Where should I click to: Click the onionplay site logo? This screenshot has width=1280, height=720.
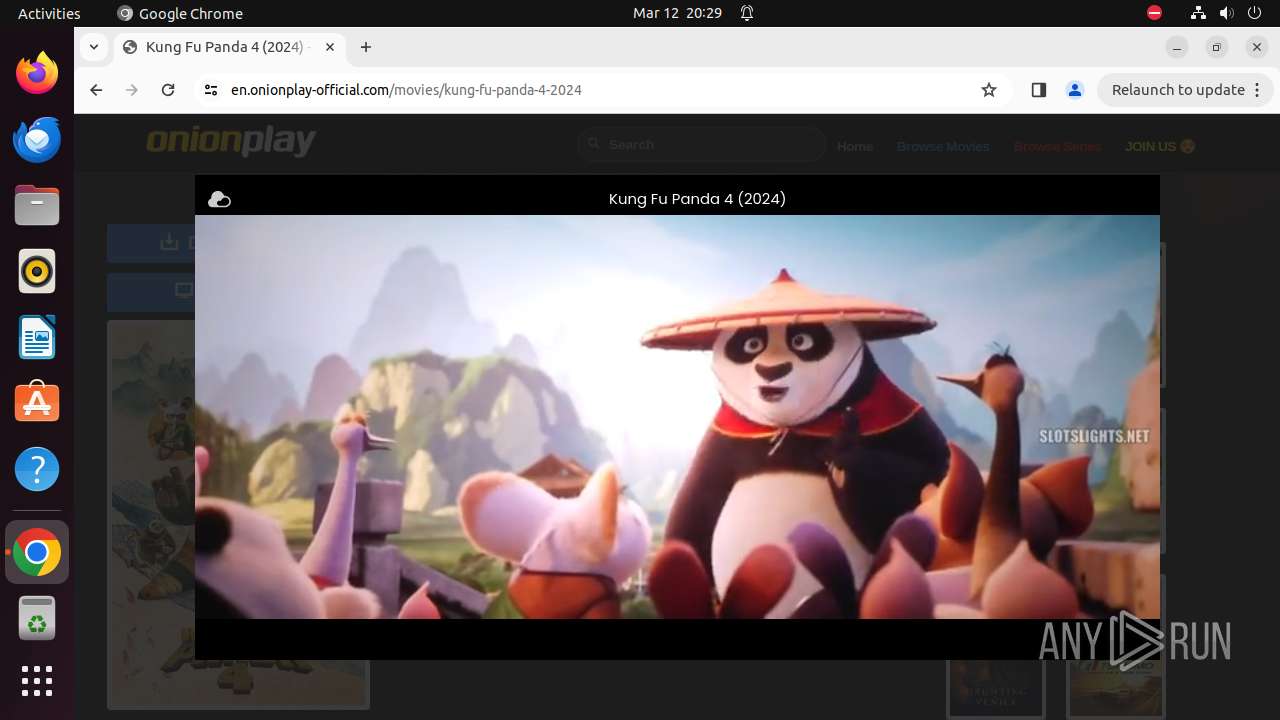point(231,142)
